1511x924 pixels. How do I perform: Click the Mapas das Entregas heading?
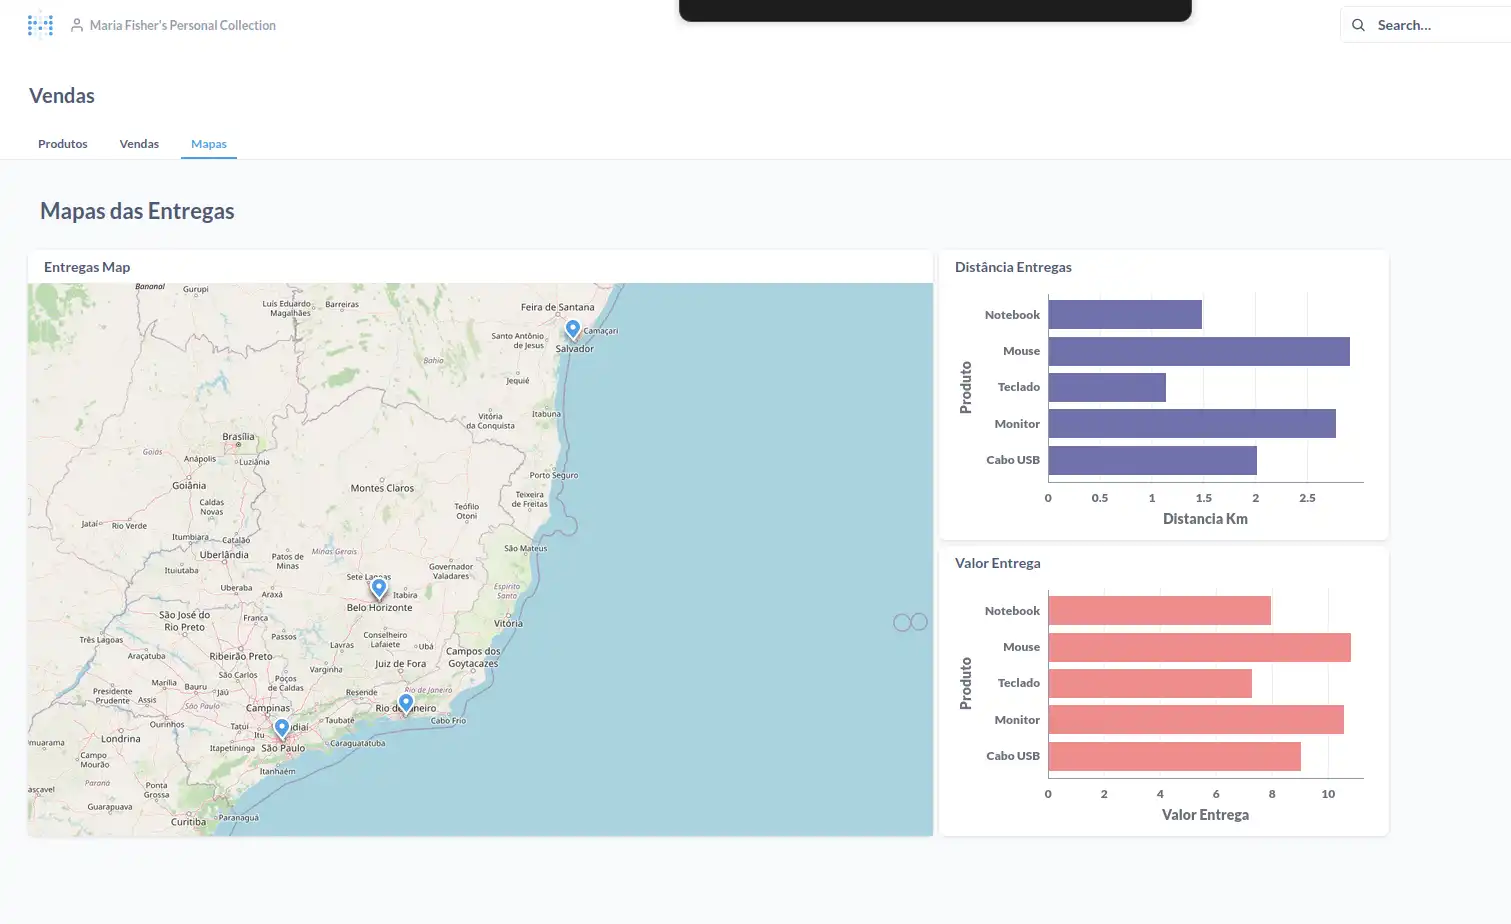click(137, 211)
